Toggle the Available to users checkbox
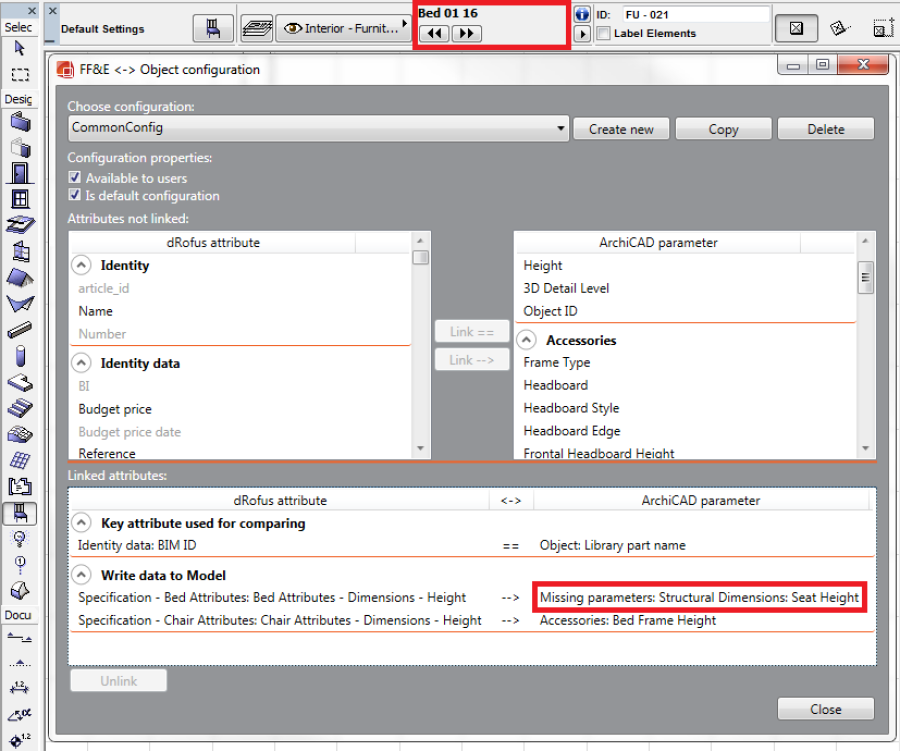The image size is (900, 751). pos(74,178)
